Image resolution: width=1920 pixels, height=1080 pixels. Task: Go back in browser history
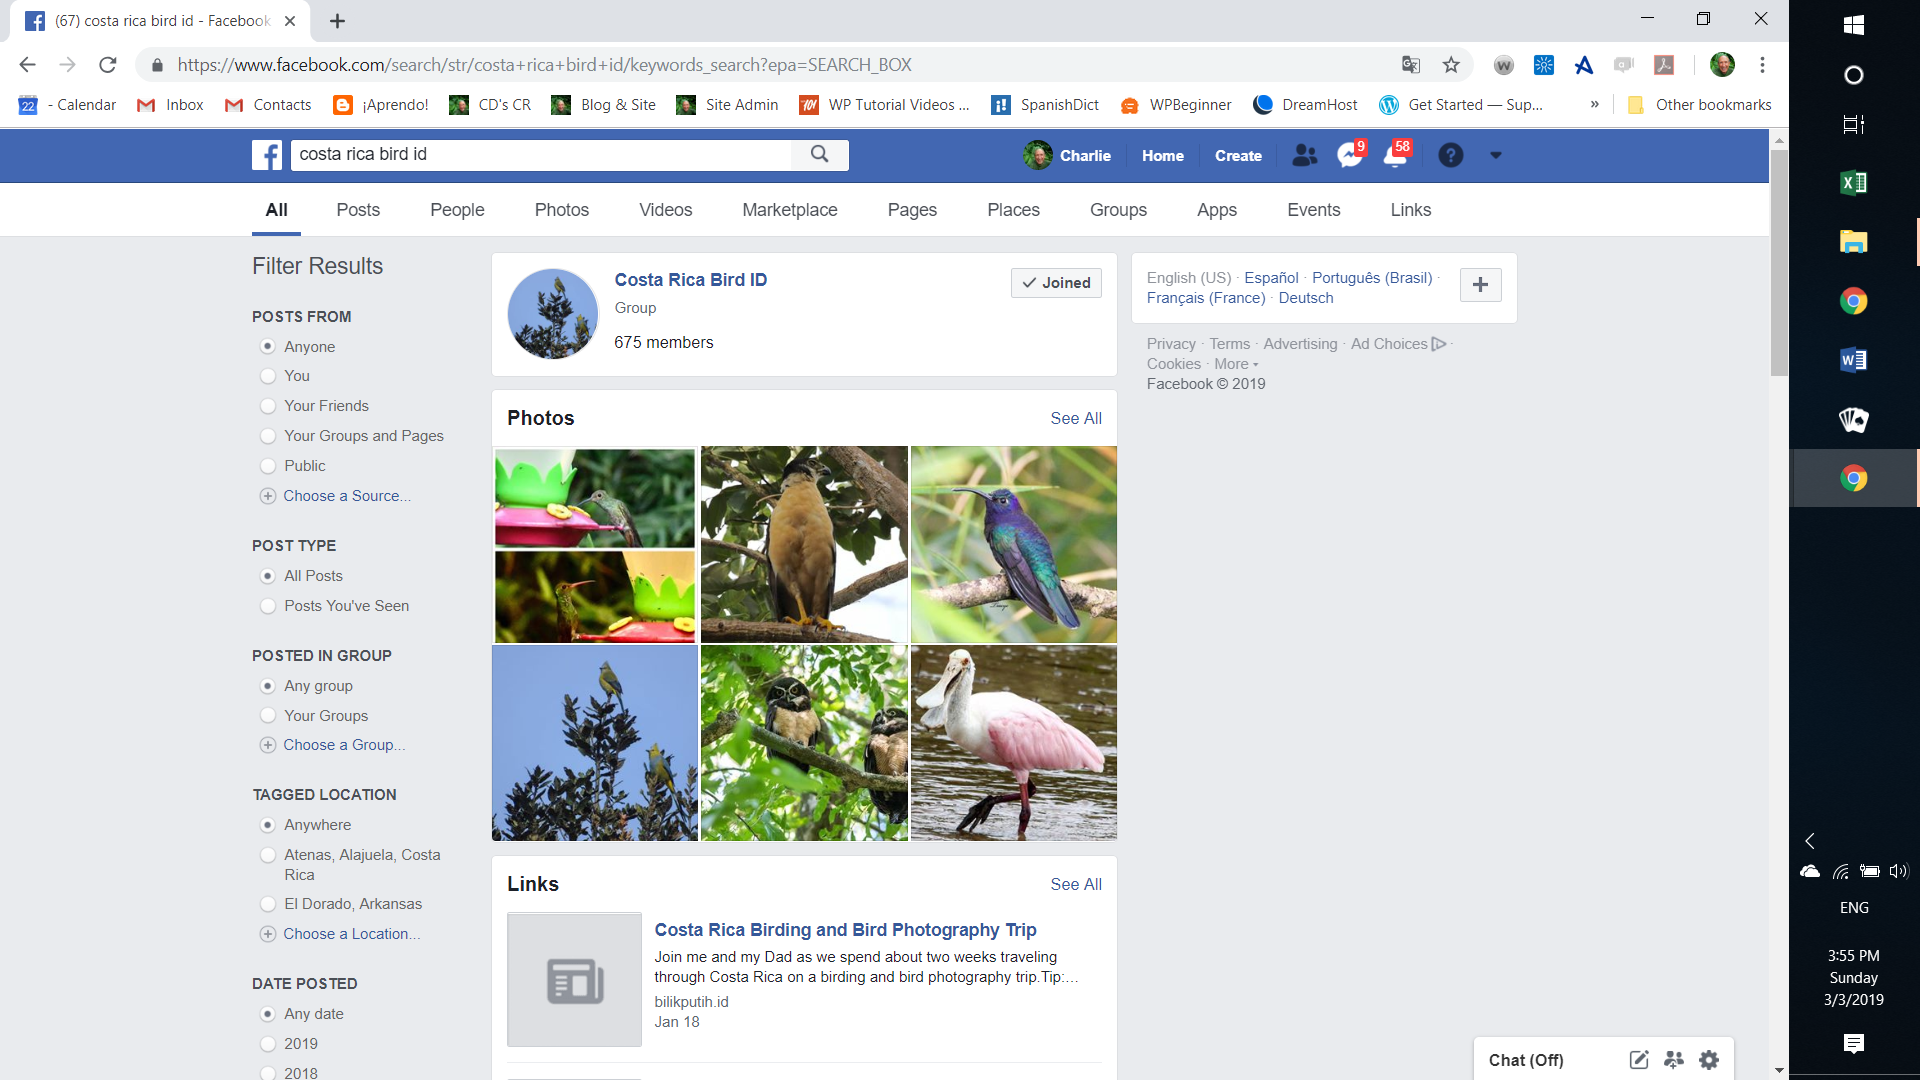[27, 65]
